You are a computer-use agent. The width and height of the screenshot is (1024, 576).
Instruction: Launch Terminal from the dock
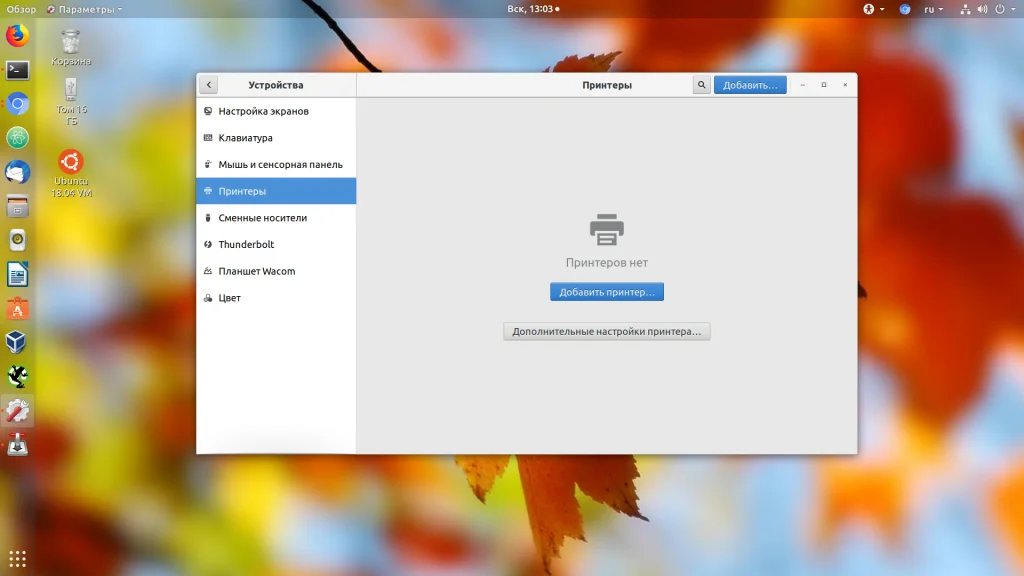click(17, 70)
